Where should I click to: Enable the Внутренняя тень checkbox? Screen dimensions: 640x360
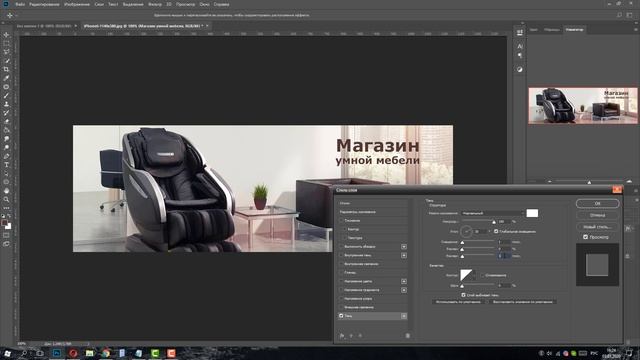click(341, 255)
